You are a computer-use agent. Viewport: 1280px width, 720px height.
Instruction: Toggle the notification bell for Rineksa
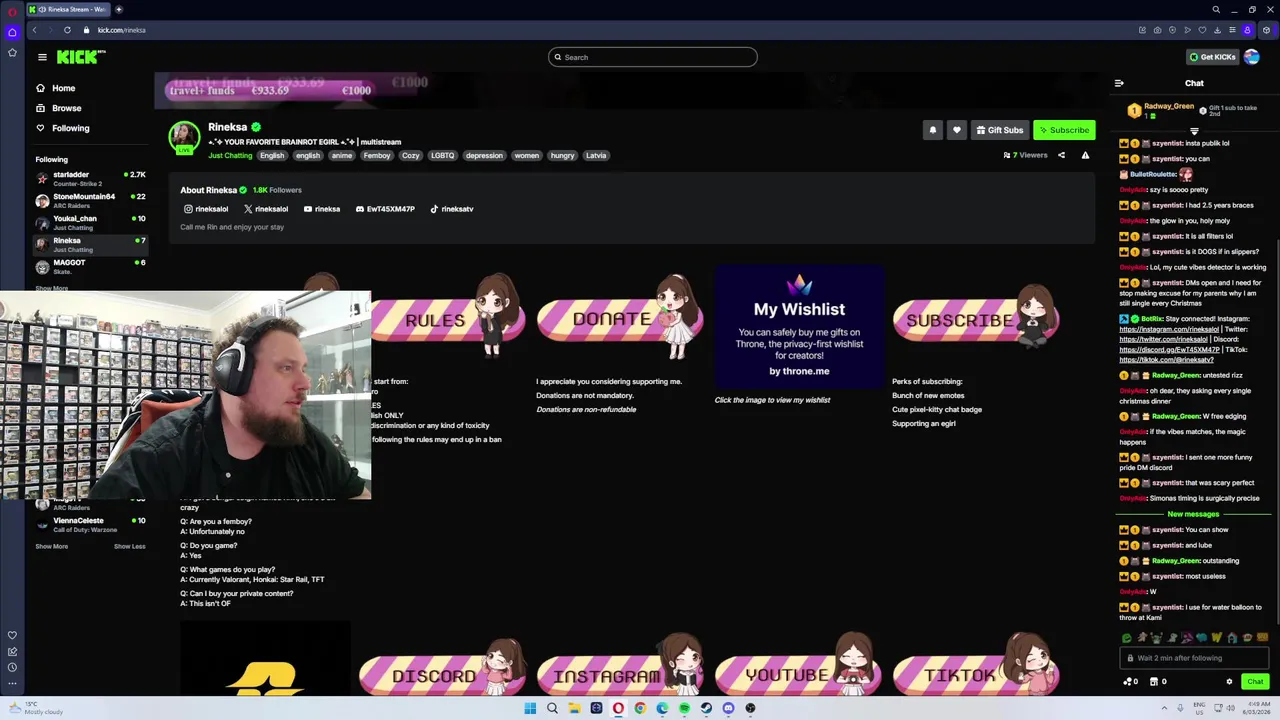pyautogui.click(x=932, y=130)
